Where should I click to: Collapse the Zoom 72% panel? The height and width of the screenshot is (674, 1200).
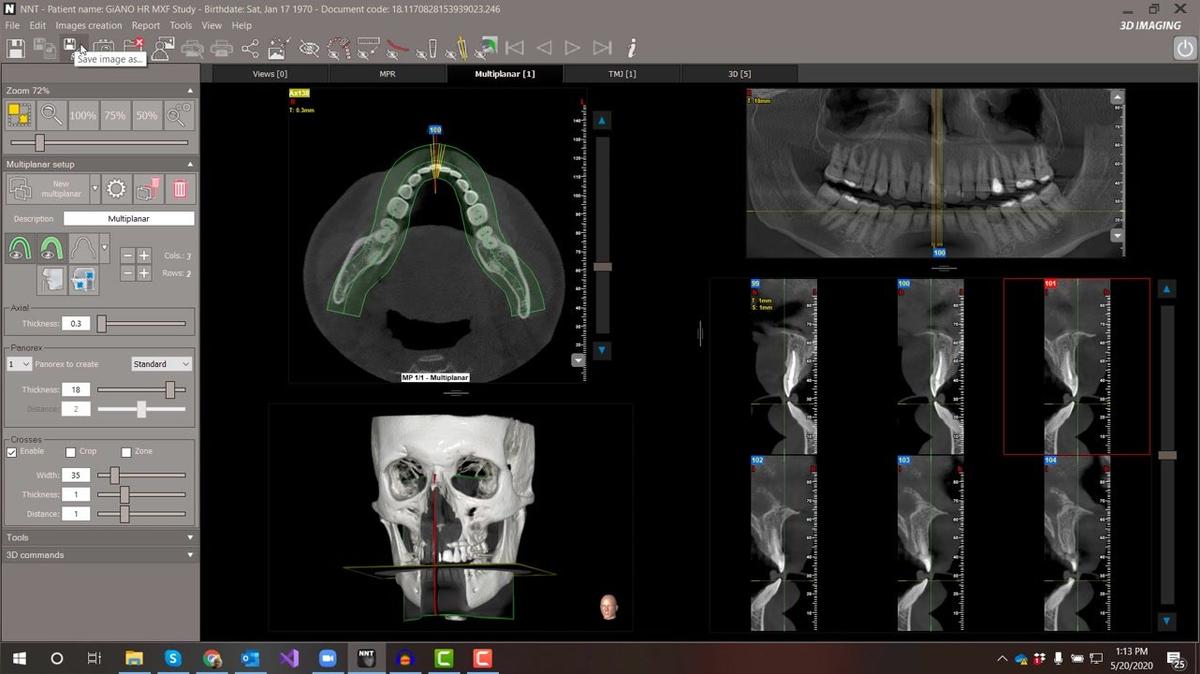coord(190,91)
